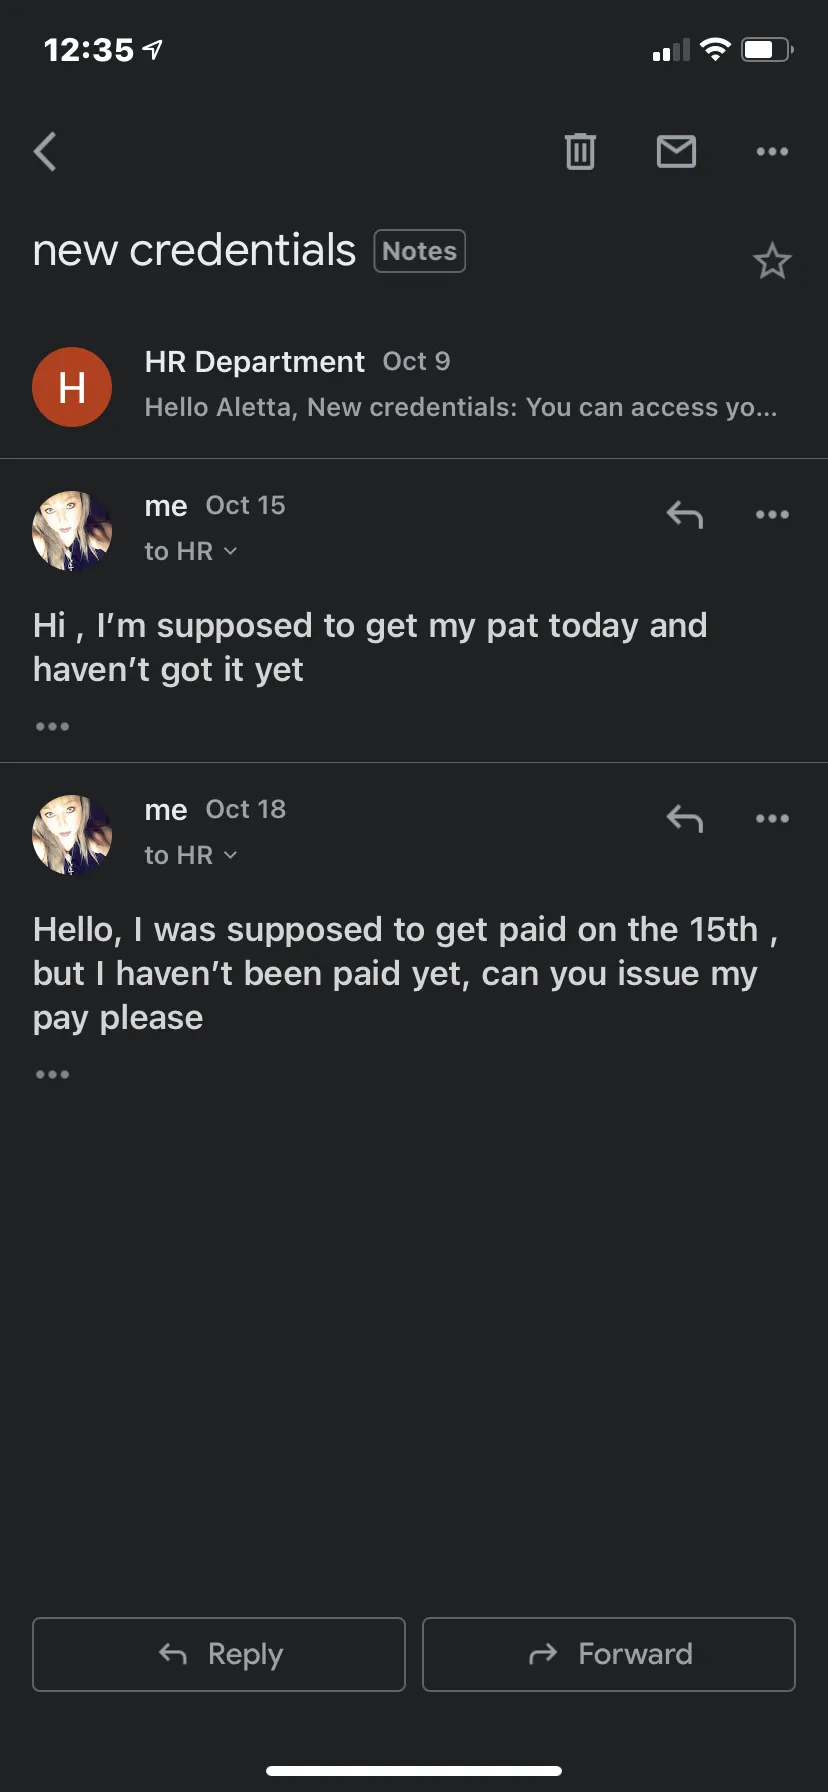Tap the HR Department avatar circle

pyautogui.click(x=72, y=387)
